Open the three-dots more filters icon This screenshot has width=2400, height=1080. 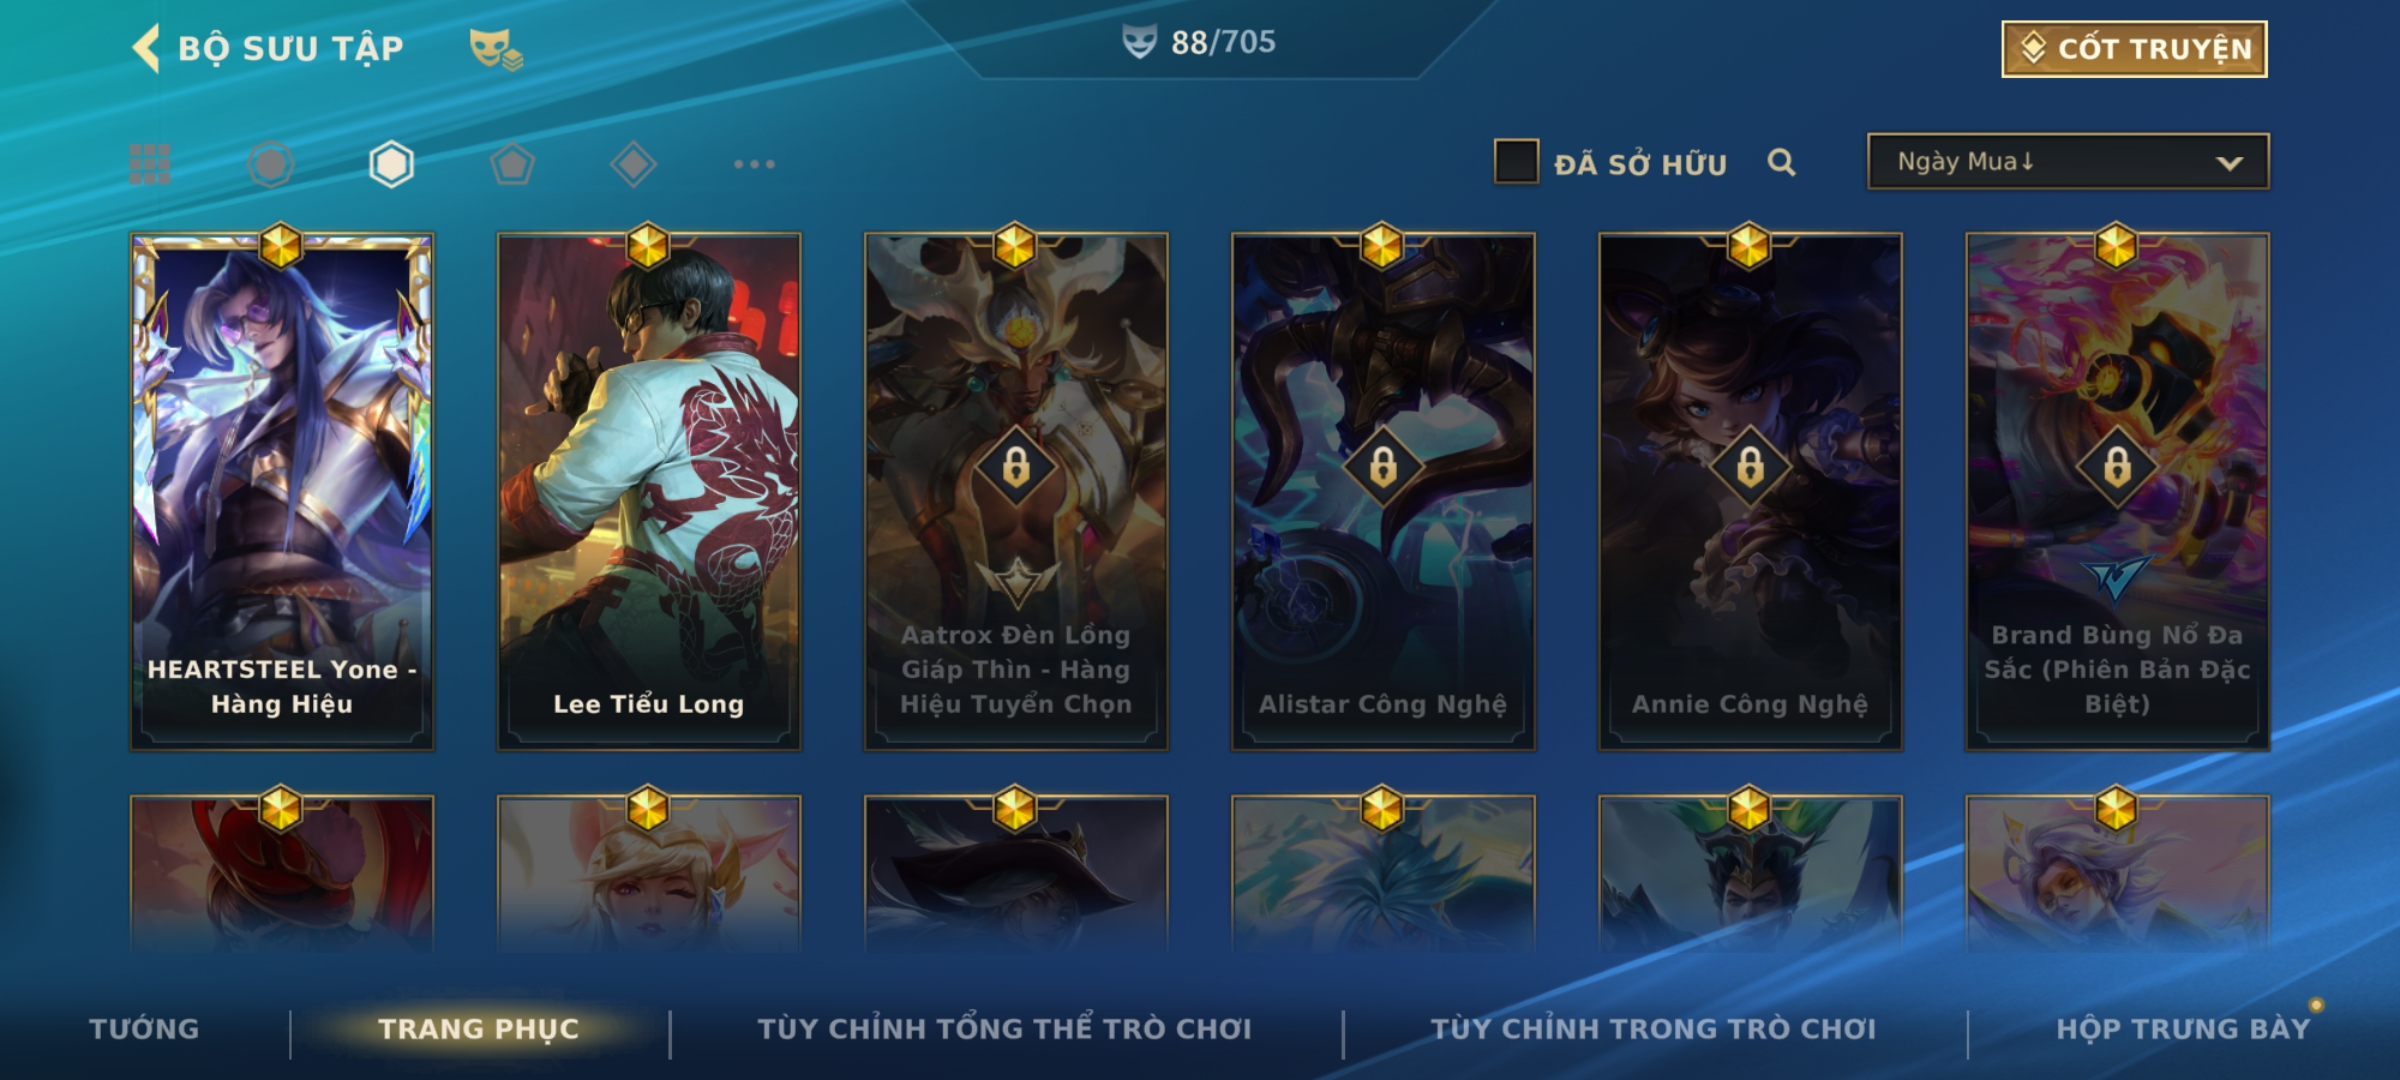(754, 164)
